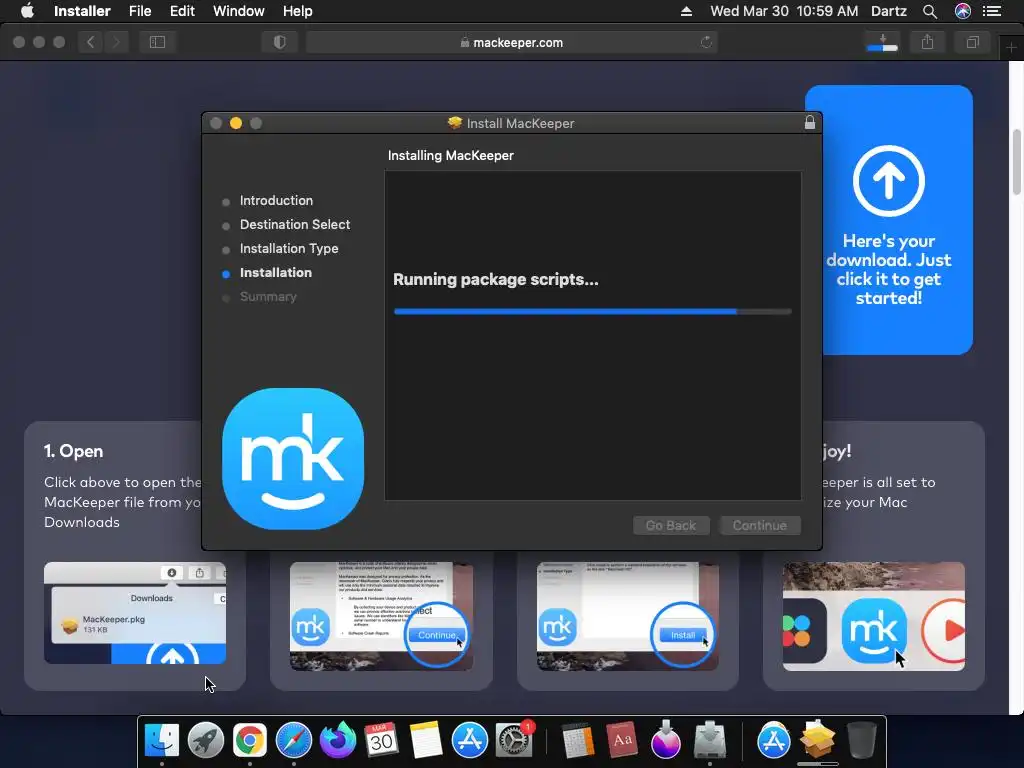1024x768 pixels.
Task: Open Google Chrome in the Dock
Action: coord(249,741)
